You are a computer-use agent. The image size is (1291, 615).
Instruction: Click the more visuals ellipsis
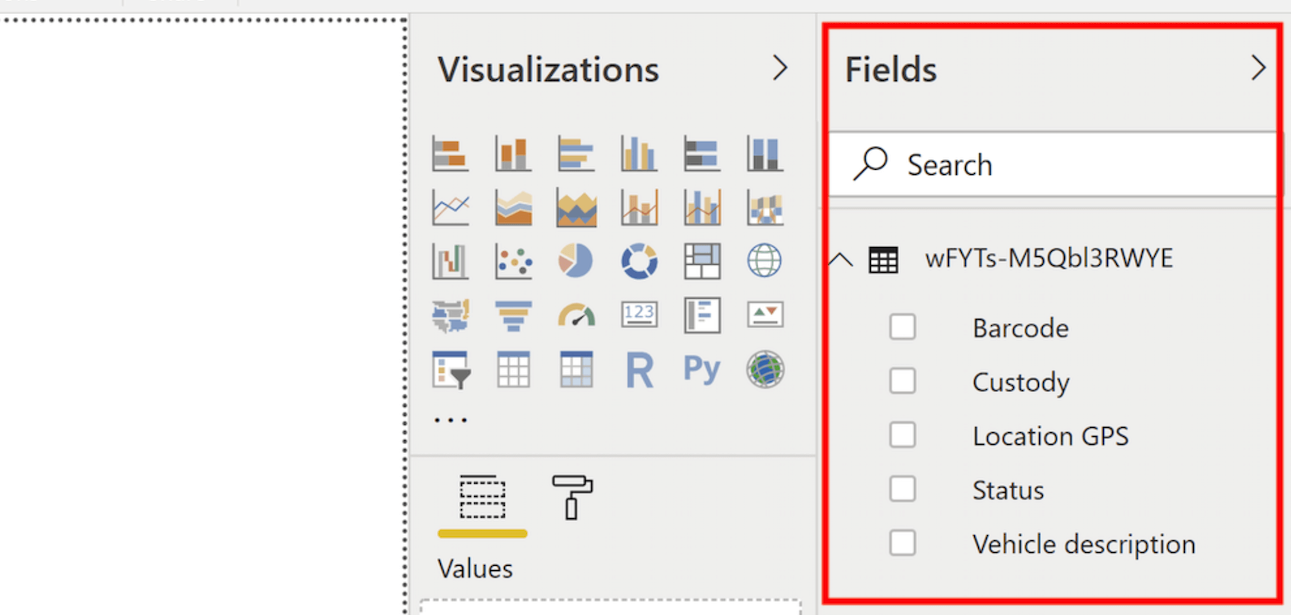[451, 420]
